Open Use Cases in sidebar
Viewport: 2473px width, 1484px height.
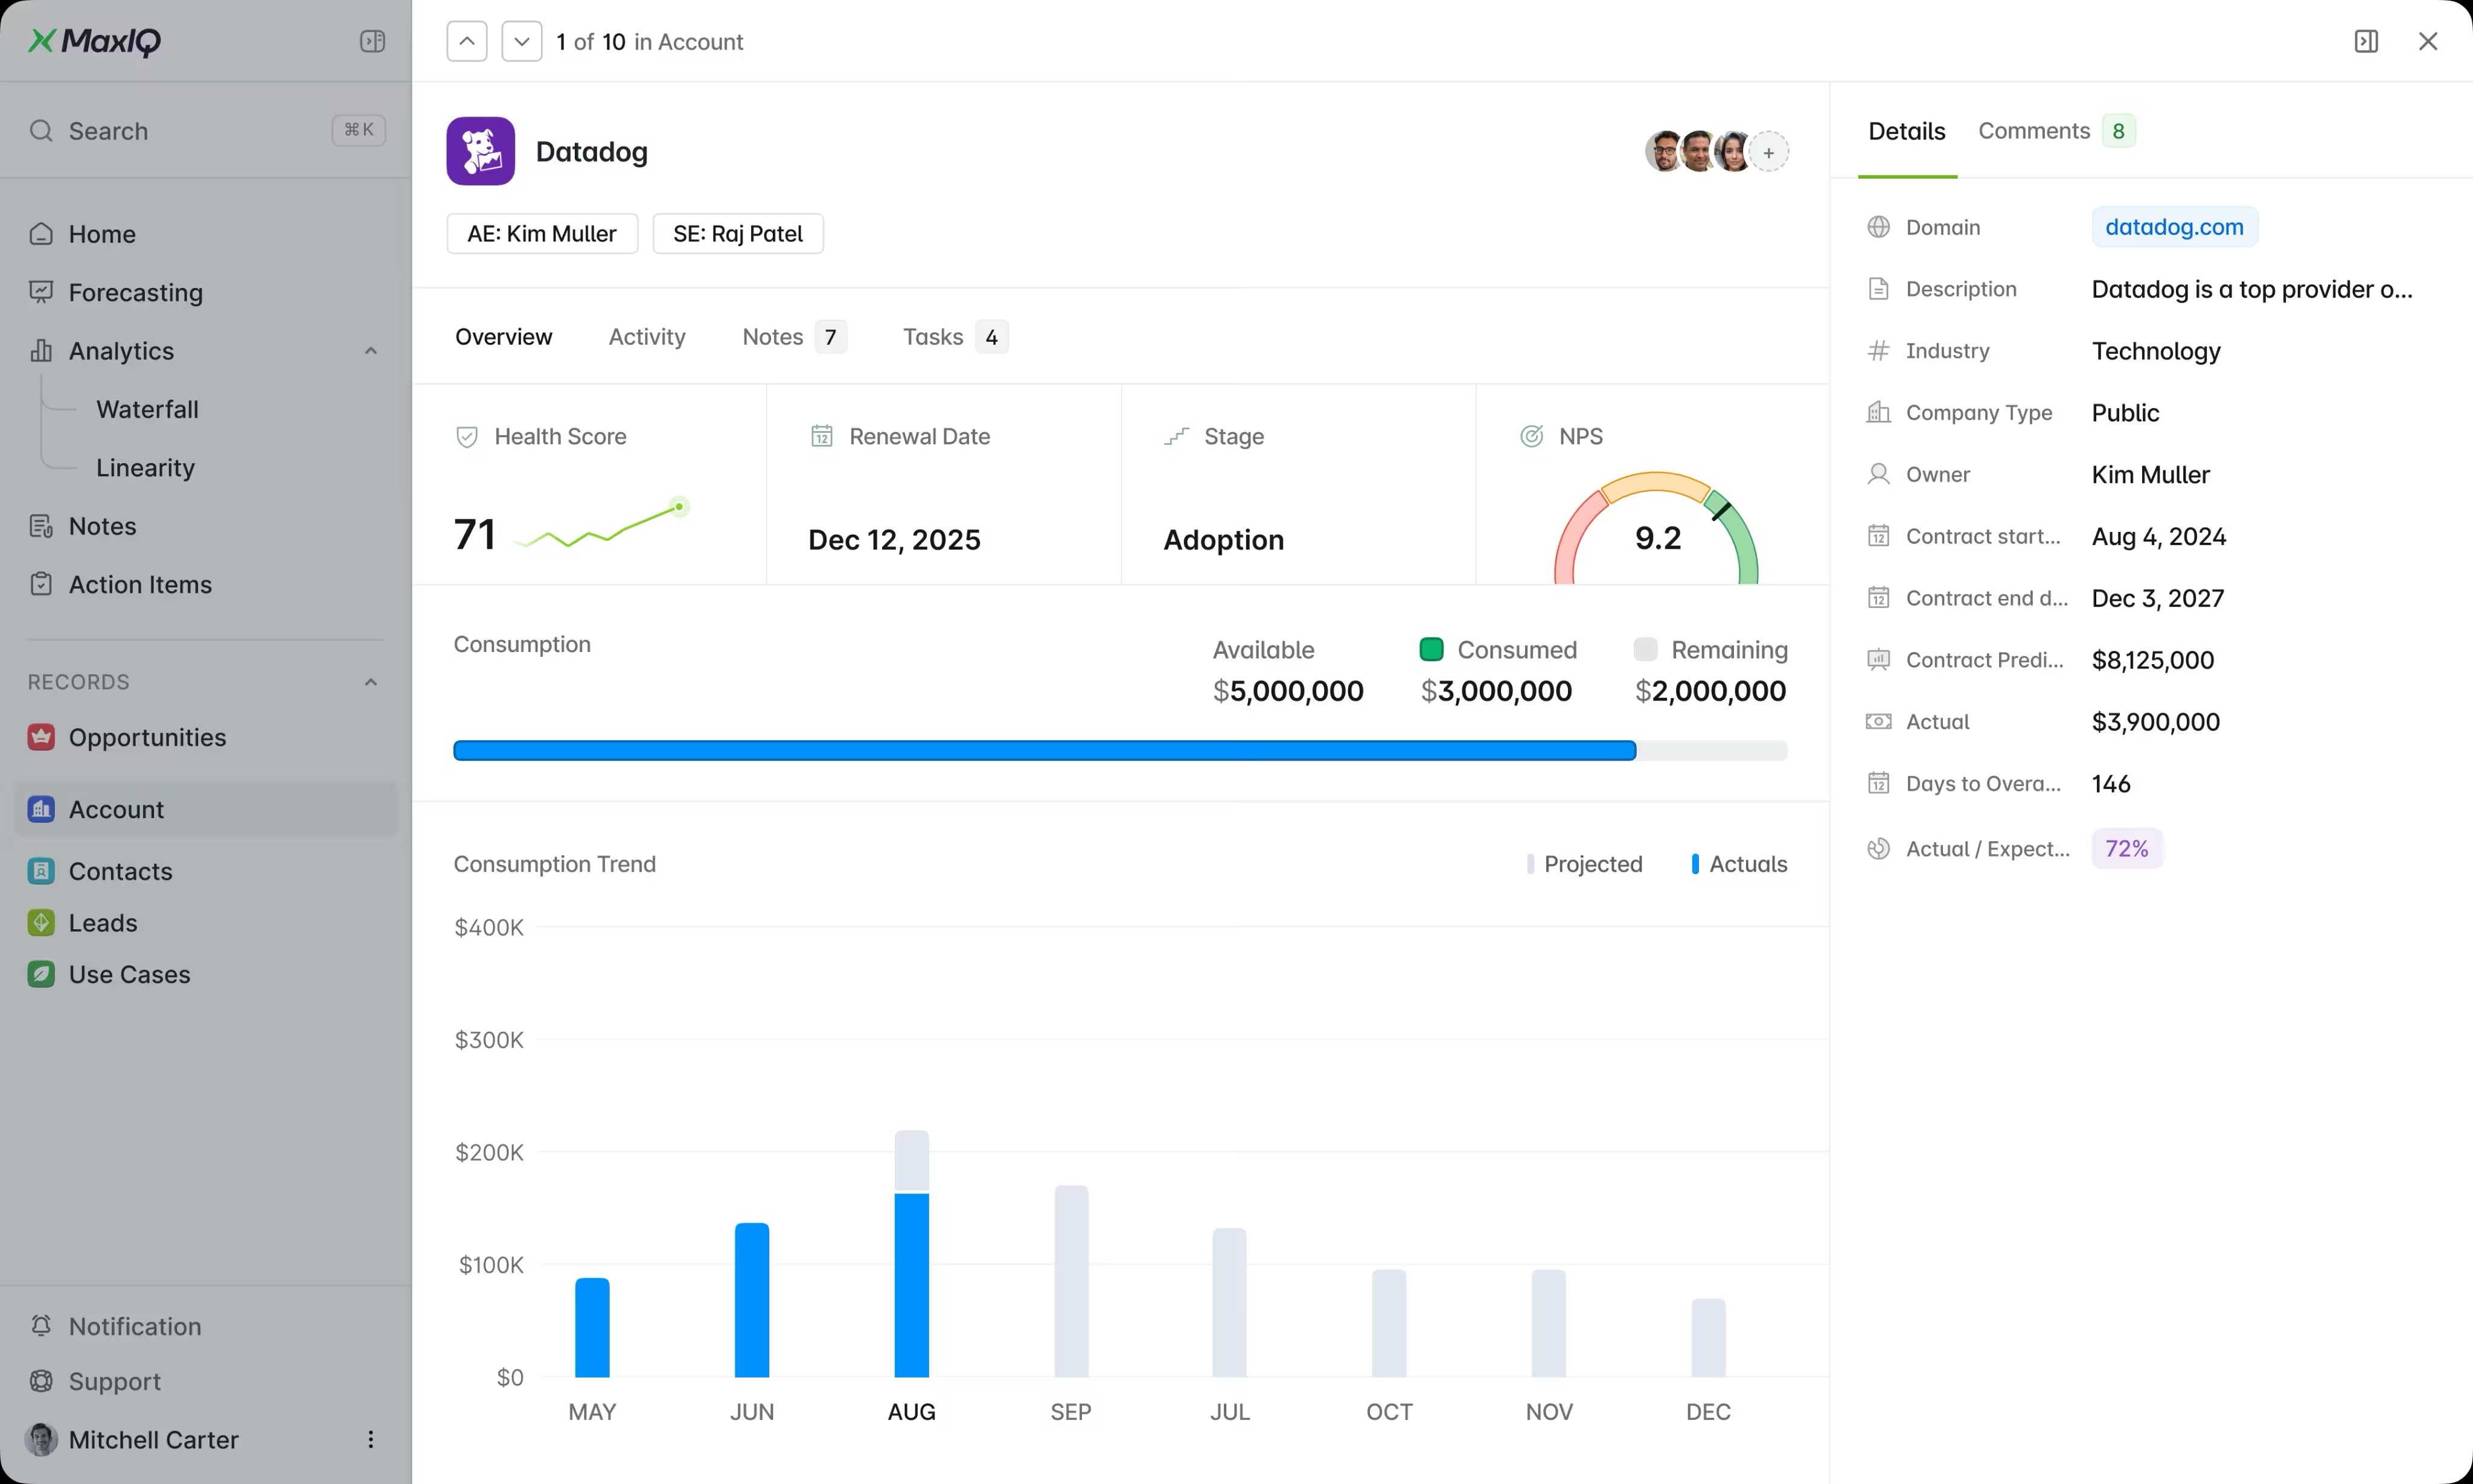coord(129,974)
